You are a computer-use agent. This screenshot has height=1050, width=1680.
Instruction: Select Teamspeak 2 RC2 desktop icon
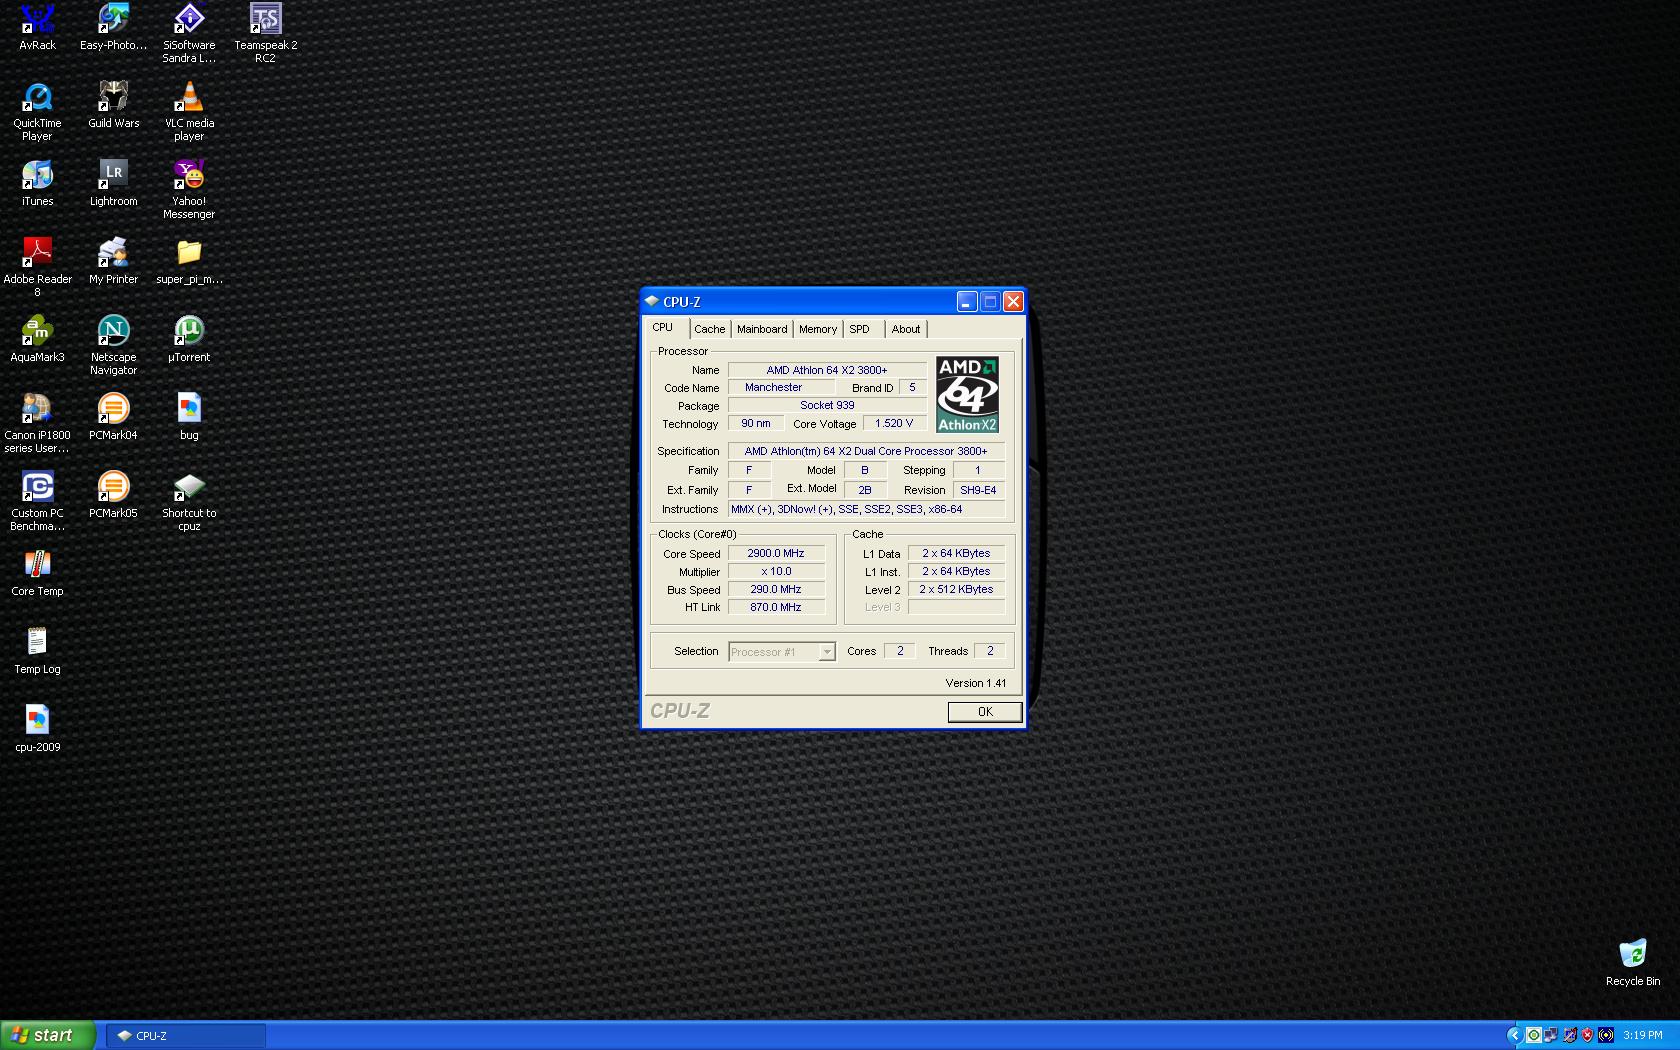point(265,33)
